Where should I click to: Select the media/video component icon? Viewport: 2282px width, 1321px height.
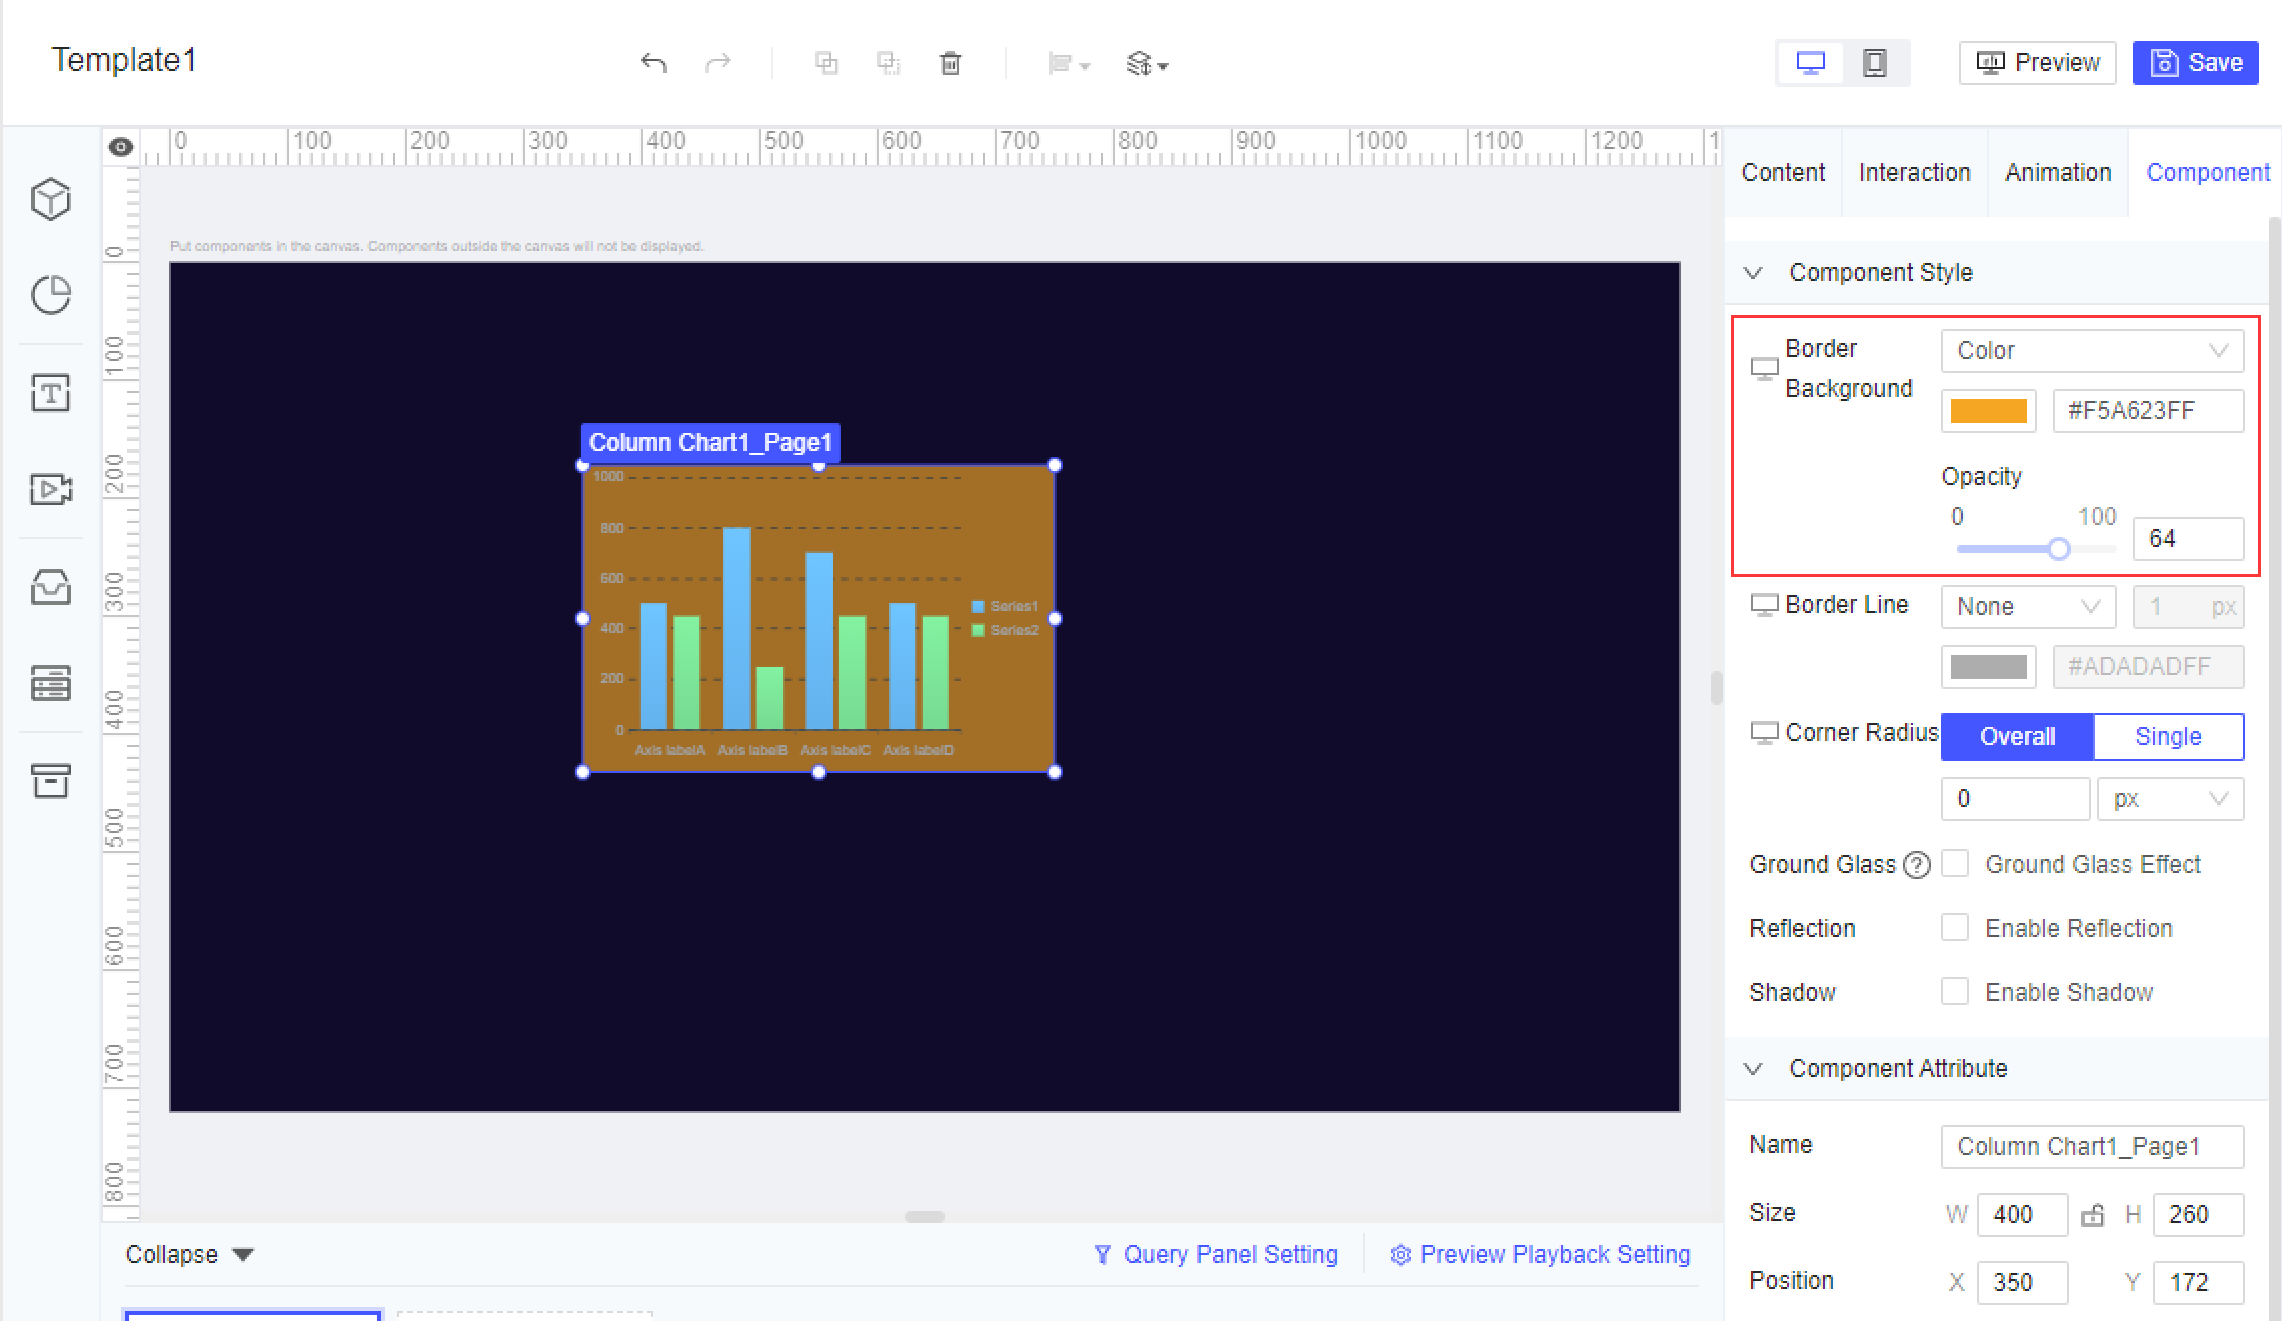(50, 489)
